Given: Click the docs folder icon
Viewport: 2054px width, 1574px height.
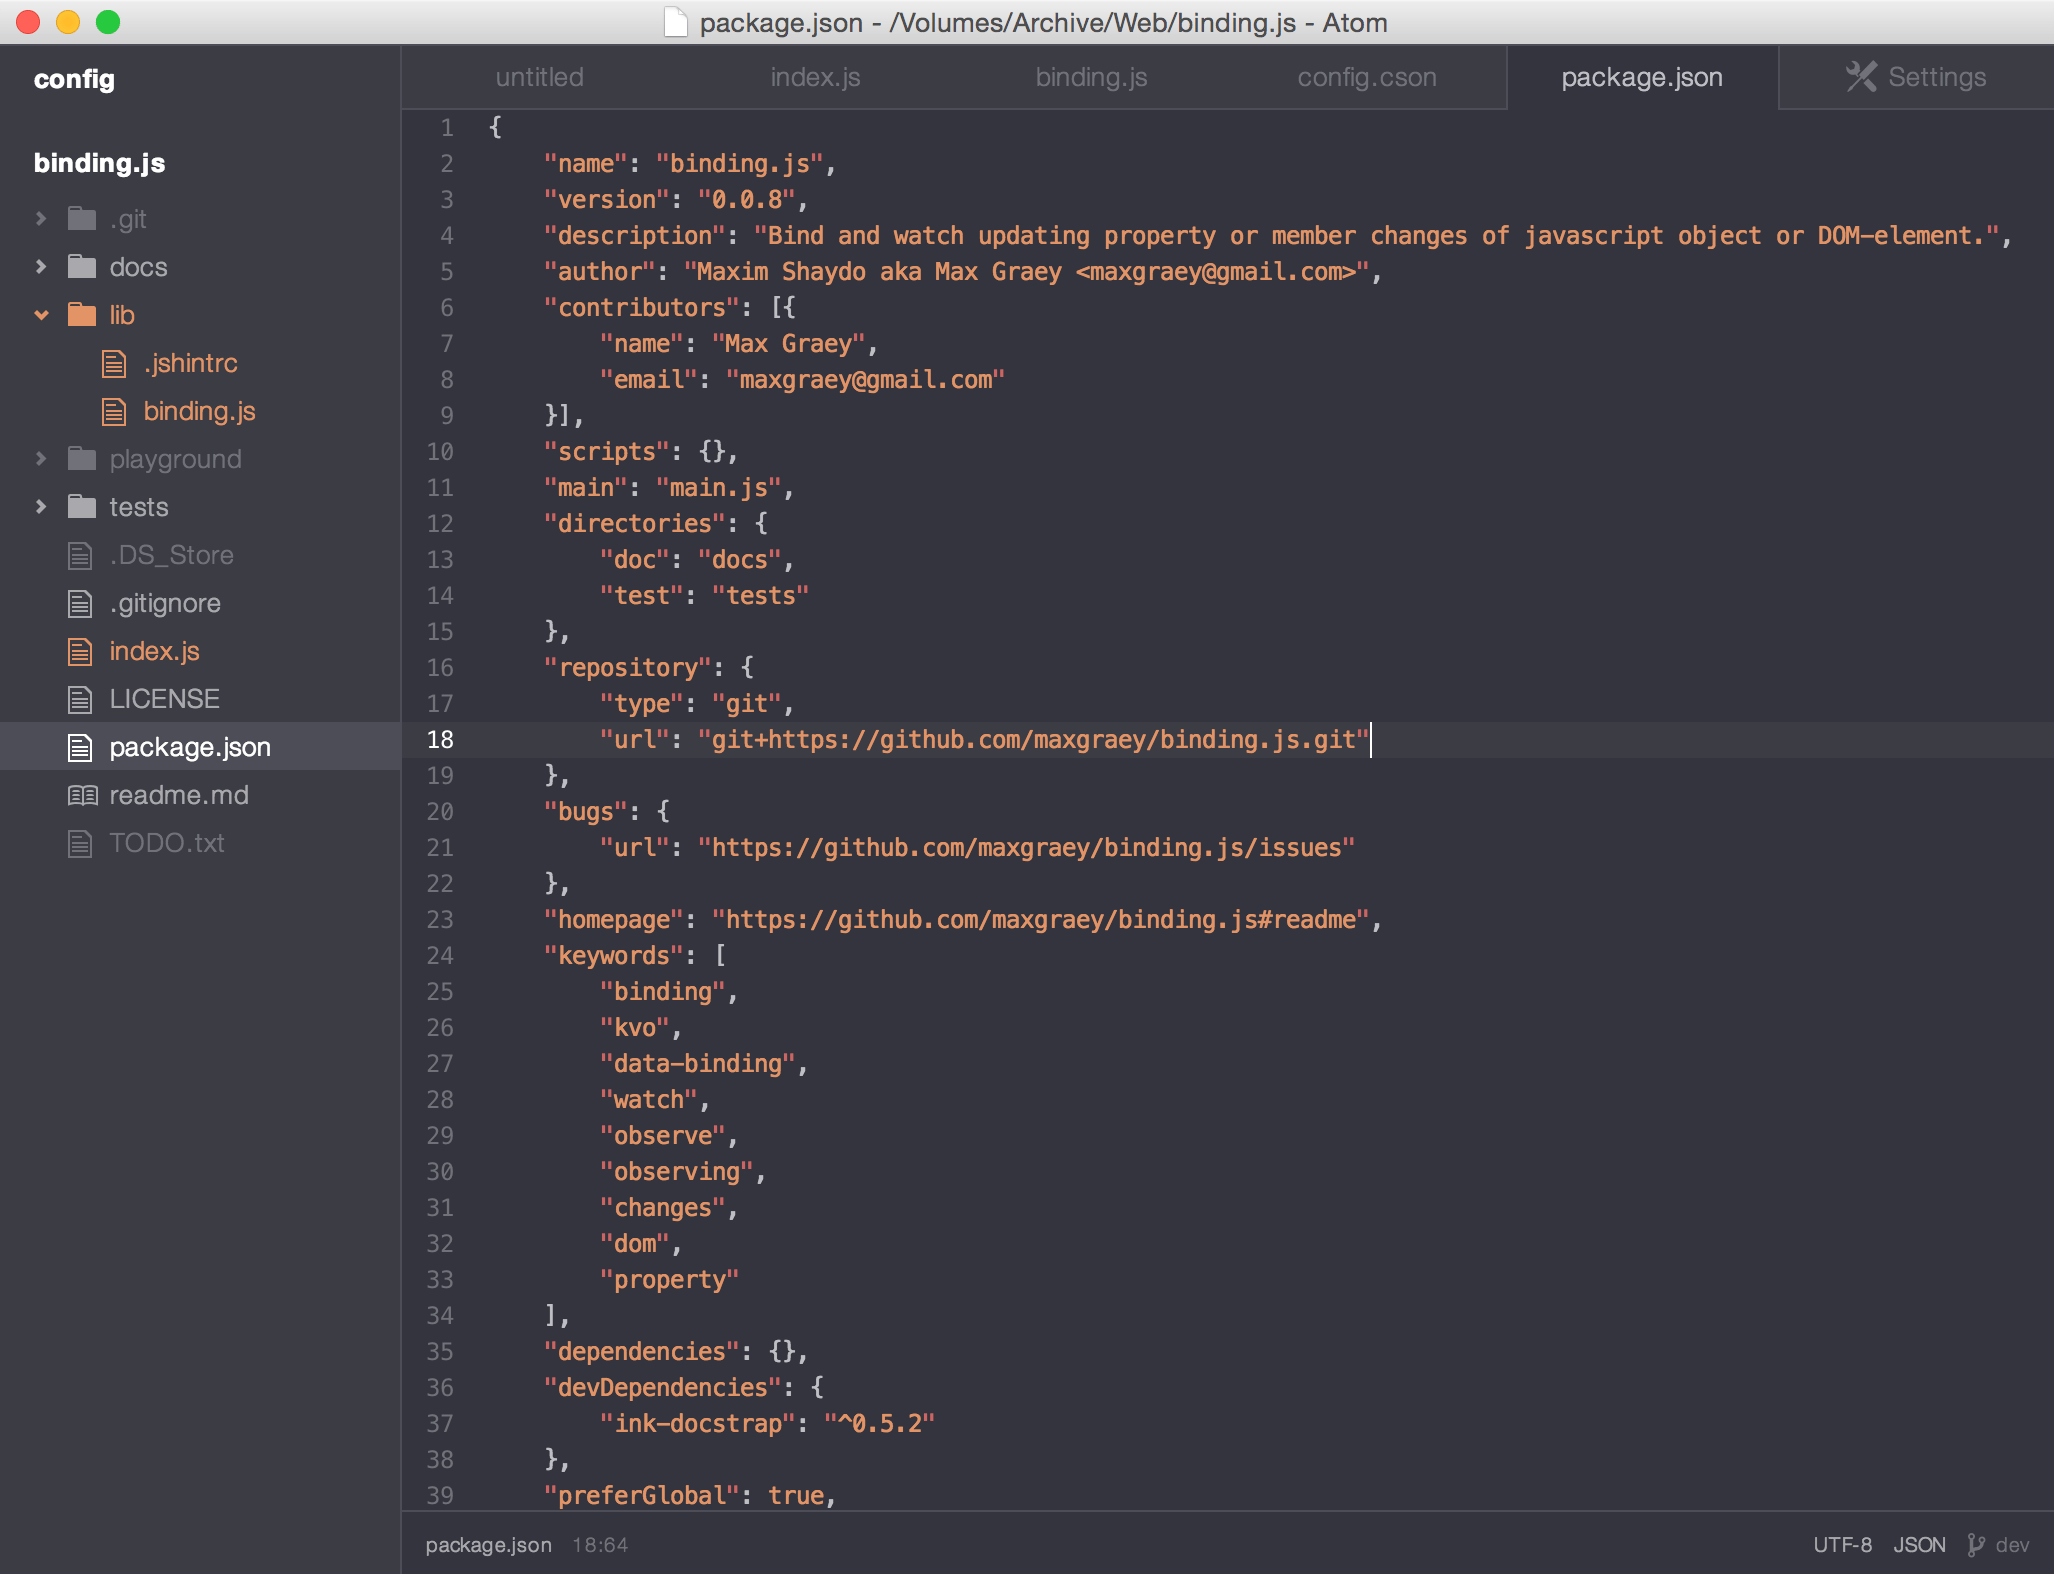Looking at the screenshot, I should pyautogui.click(x=82, y=267).
